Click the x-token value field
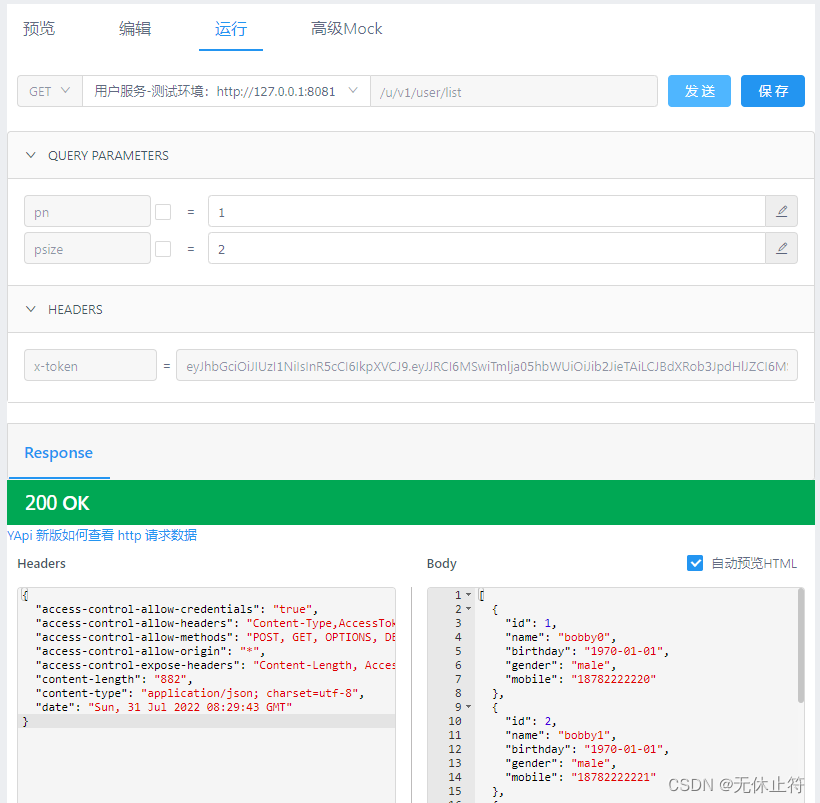Viewport: 820px width, 803px height. point(487,365)
